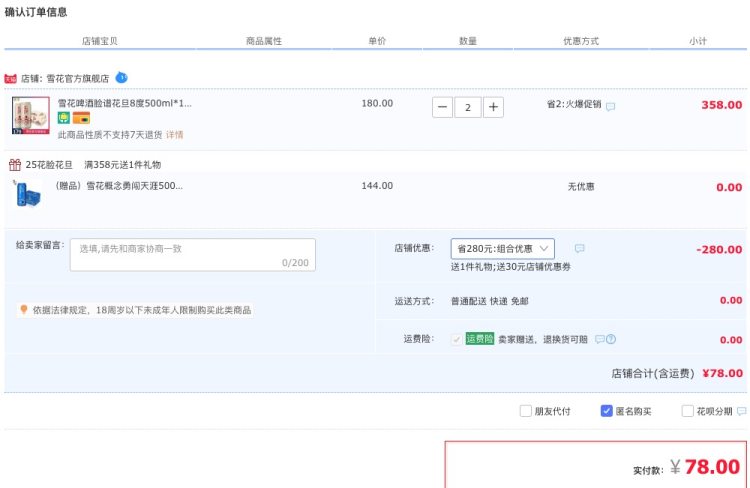Click the 单价 column header

[377, 41]
